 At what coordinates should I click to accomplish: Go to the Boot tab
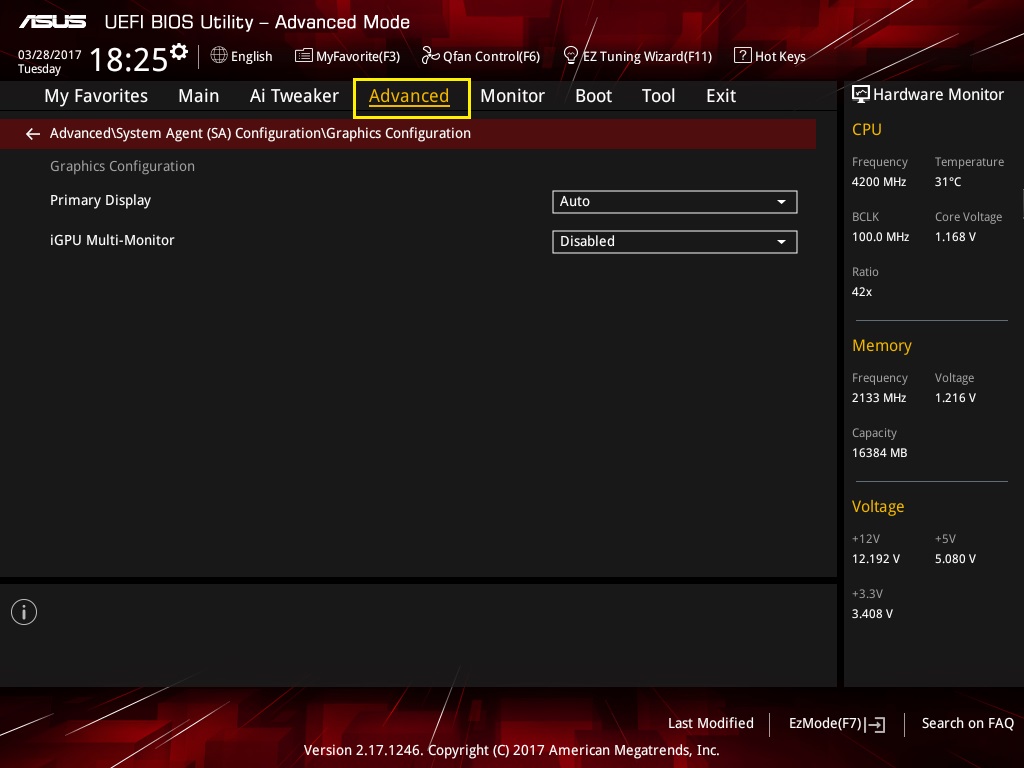593,96
